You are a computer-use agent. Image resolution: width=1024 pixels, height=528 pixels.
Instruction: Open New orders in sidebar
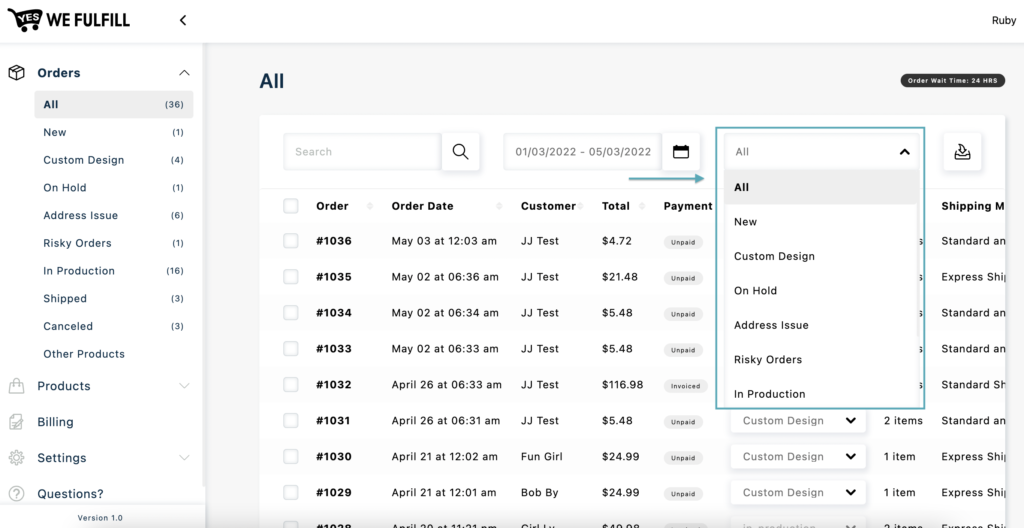pyautogui.click(x=114, y=133)
